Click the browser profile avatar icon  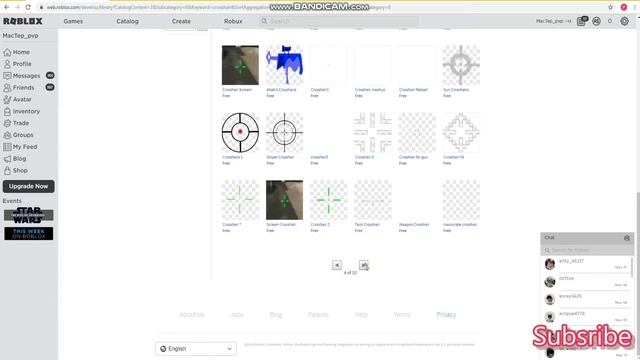pyautogui.click(x=624, y=7)
